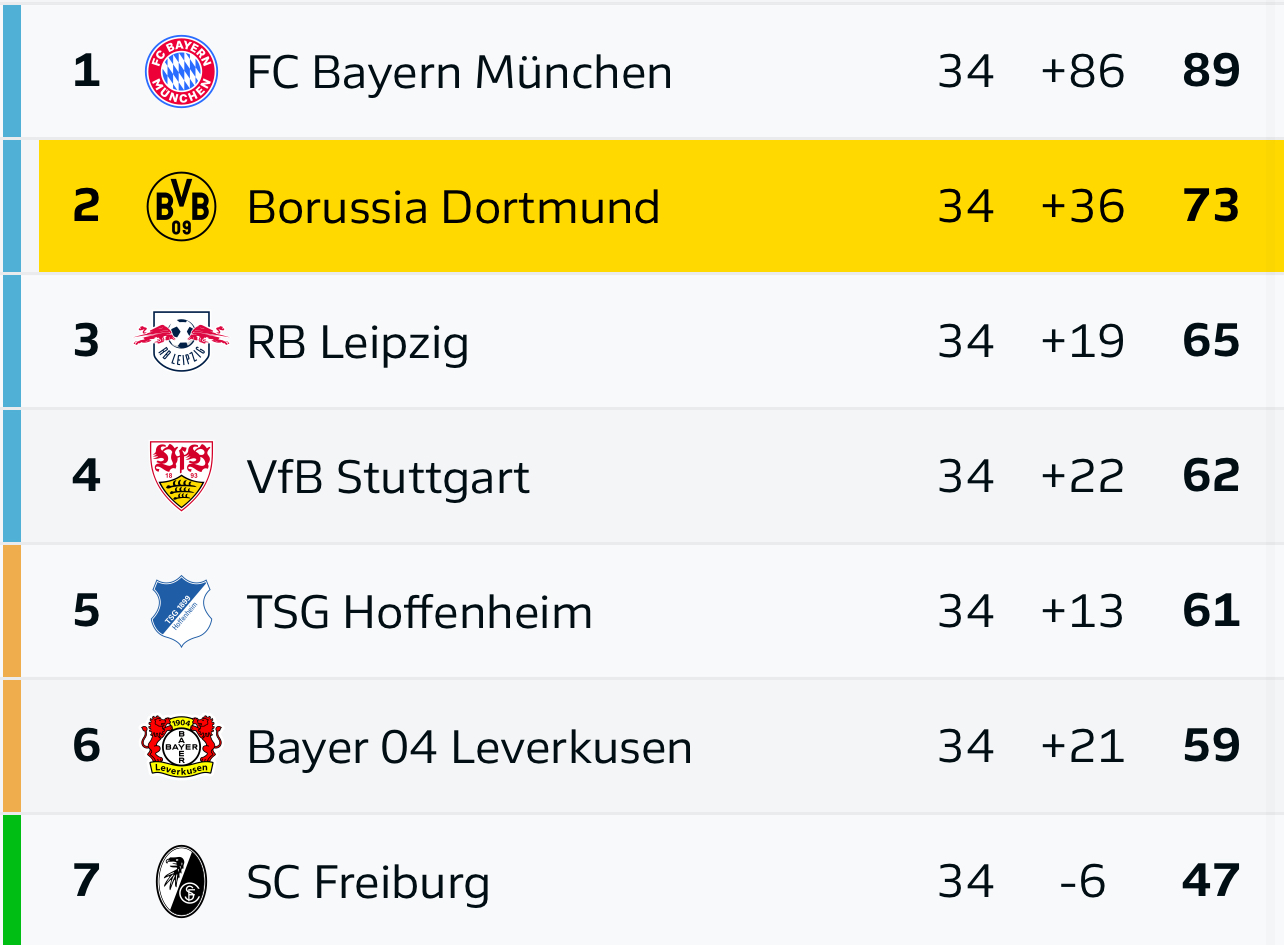Click the SC Freiburg black crest
Viewport: 1284px width, 945px height.
[x=181, y=881]
